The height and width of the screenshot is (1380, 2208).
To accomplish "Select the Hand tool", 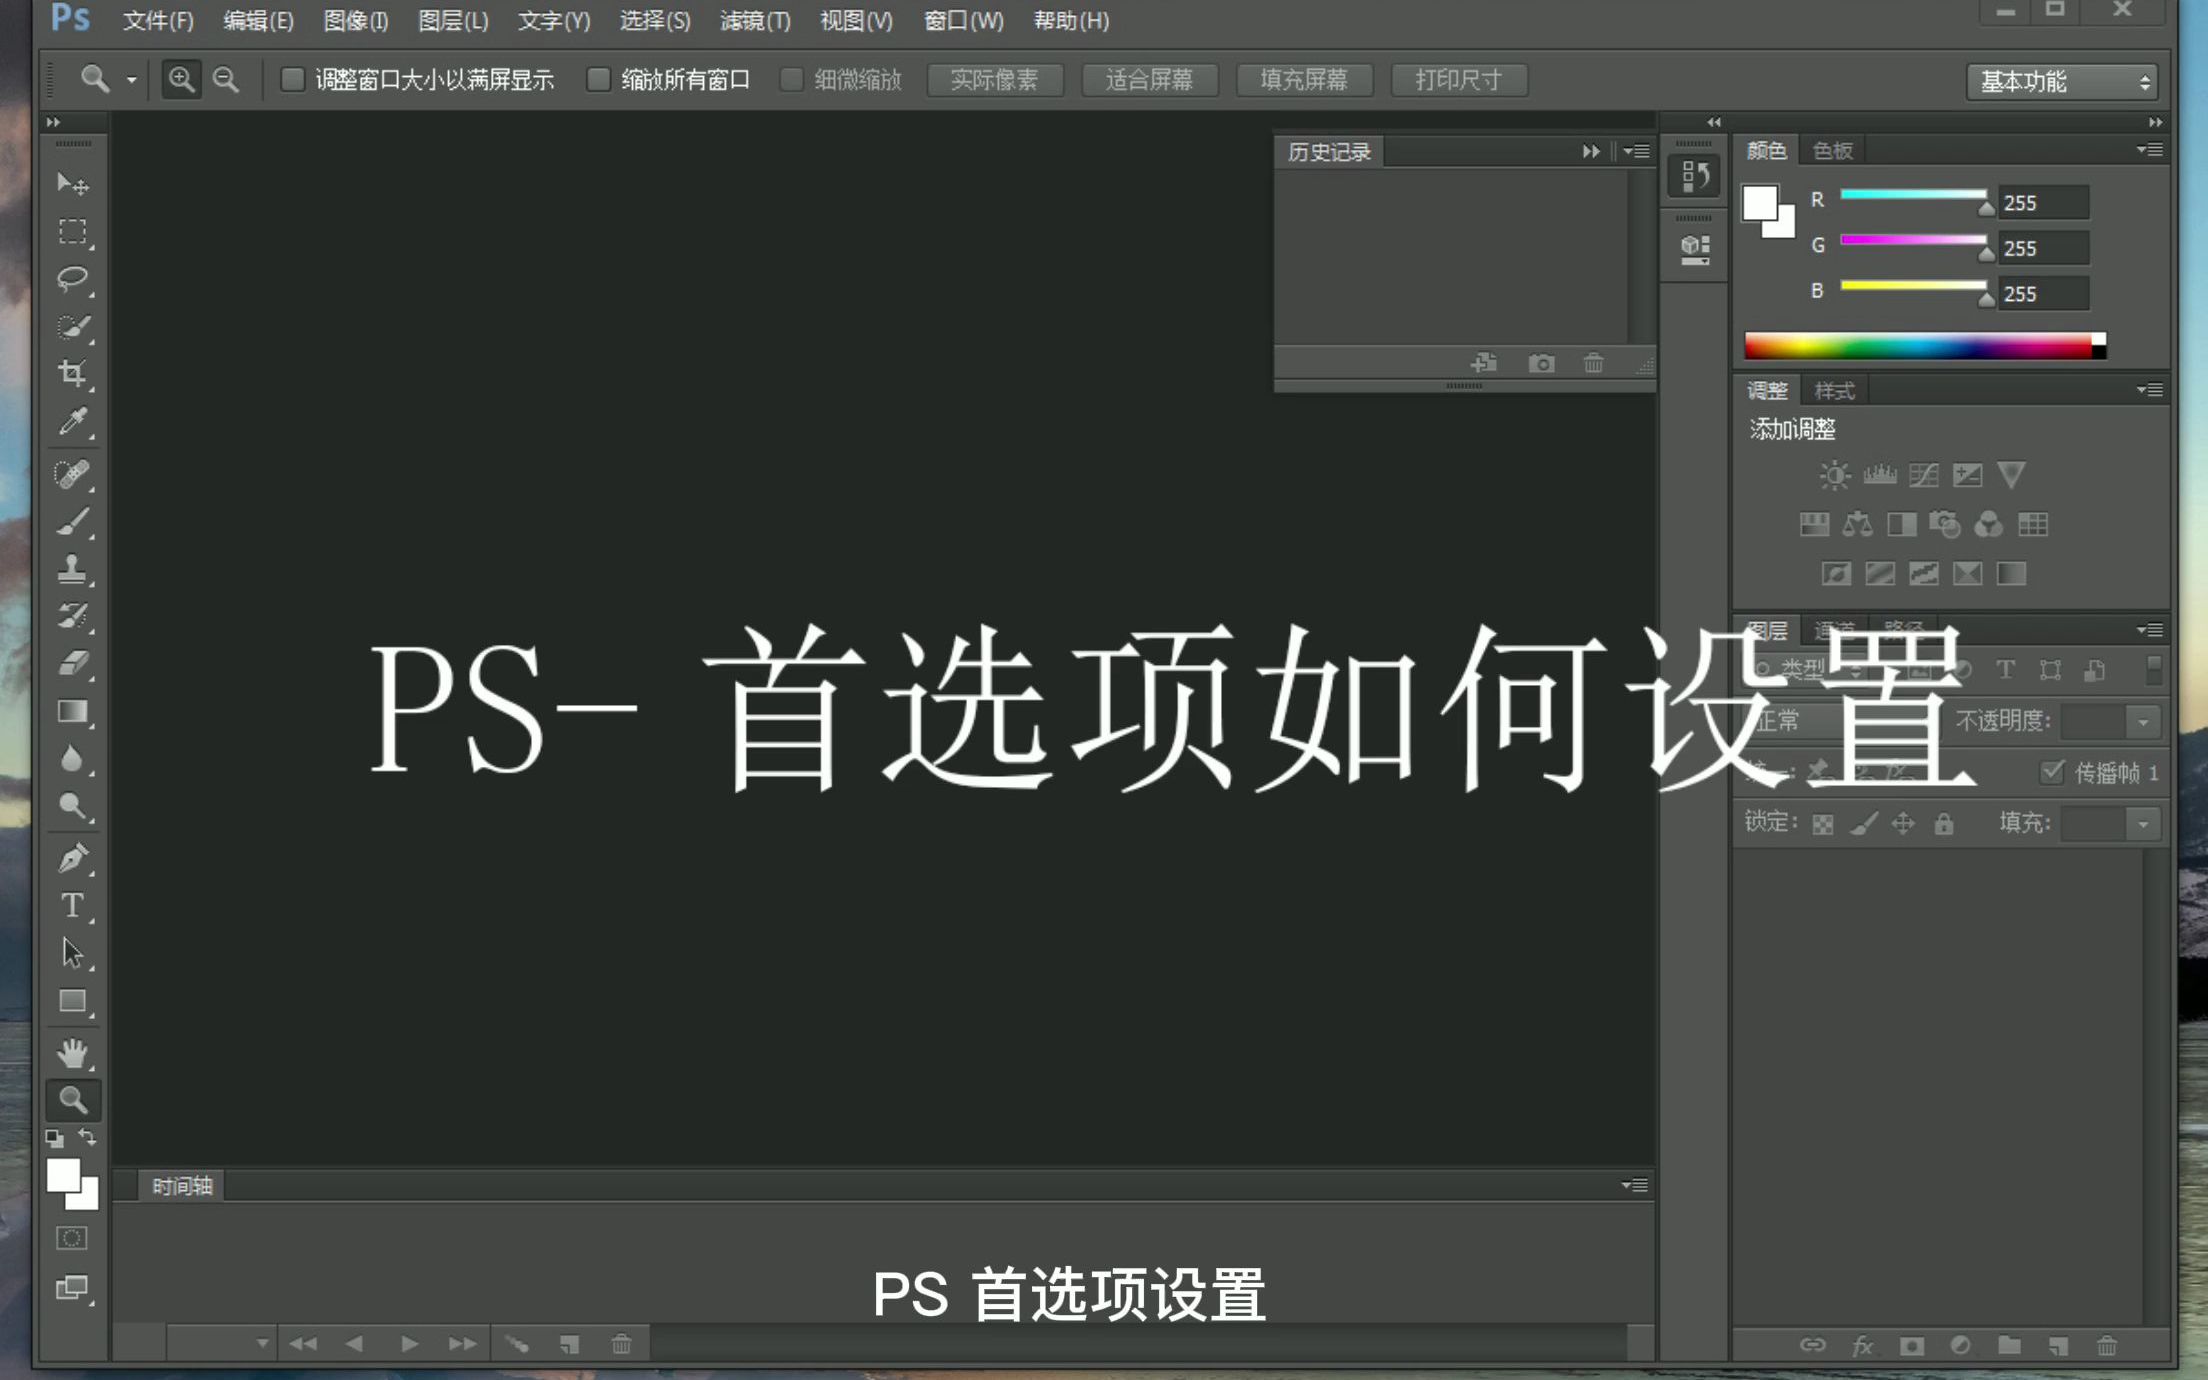I will 72,1053.
